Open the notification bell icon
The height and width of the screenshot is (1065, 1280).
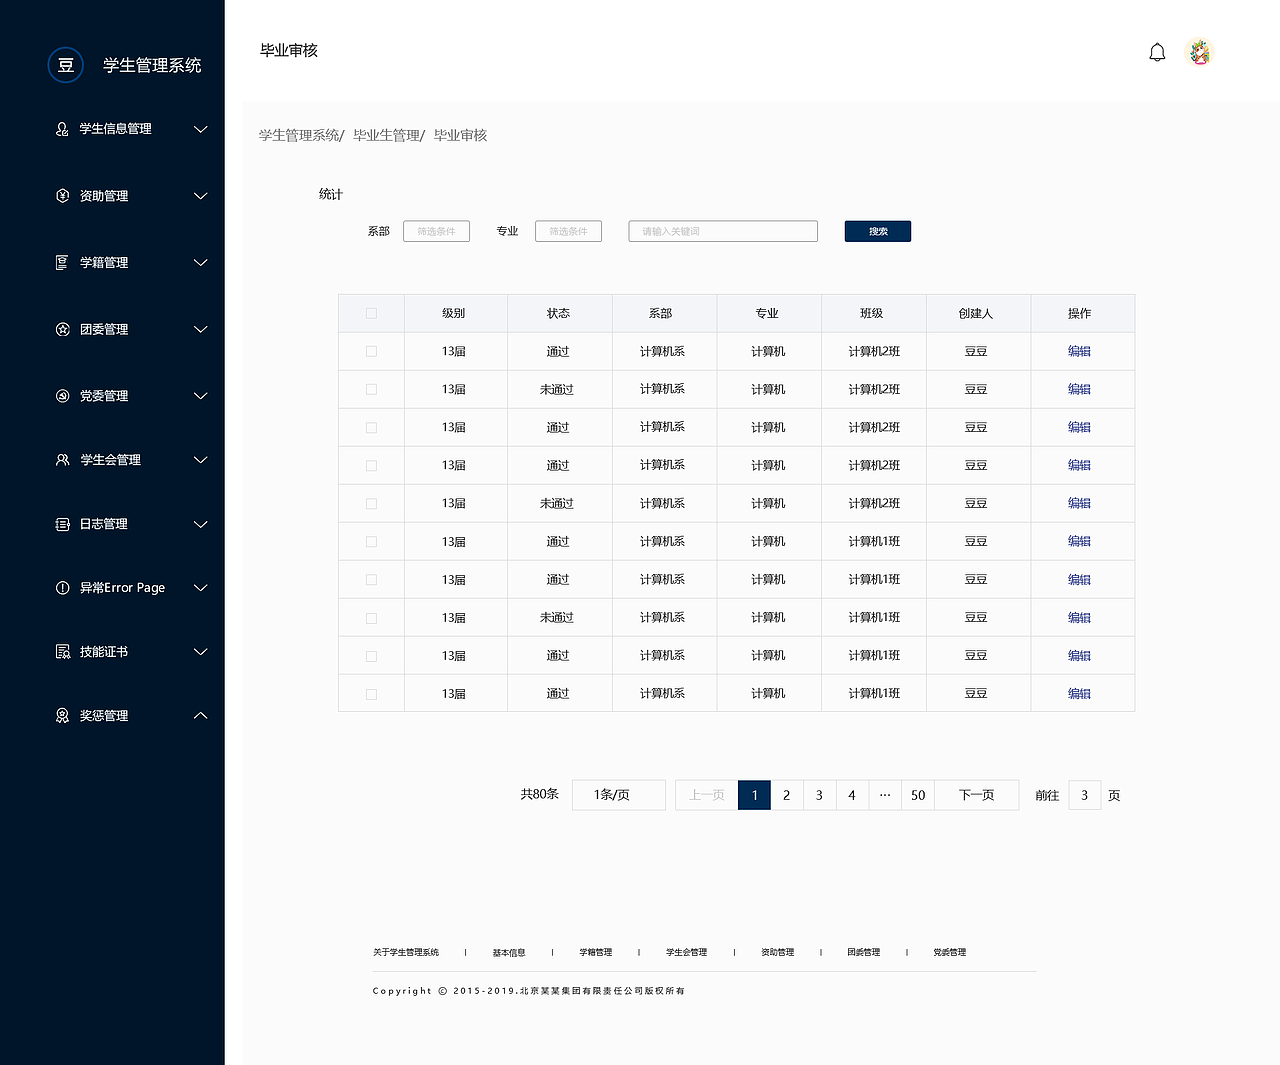1157,52
